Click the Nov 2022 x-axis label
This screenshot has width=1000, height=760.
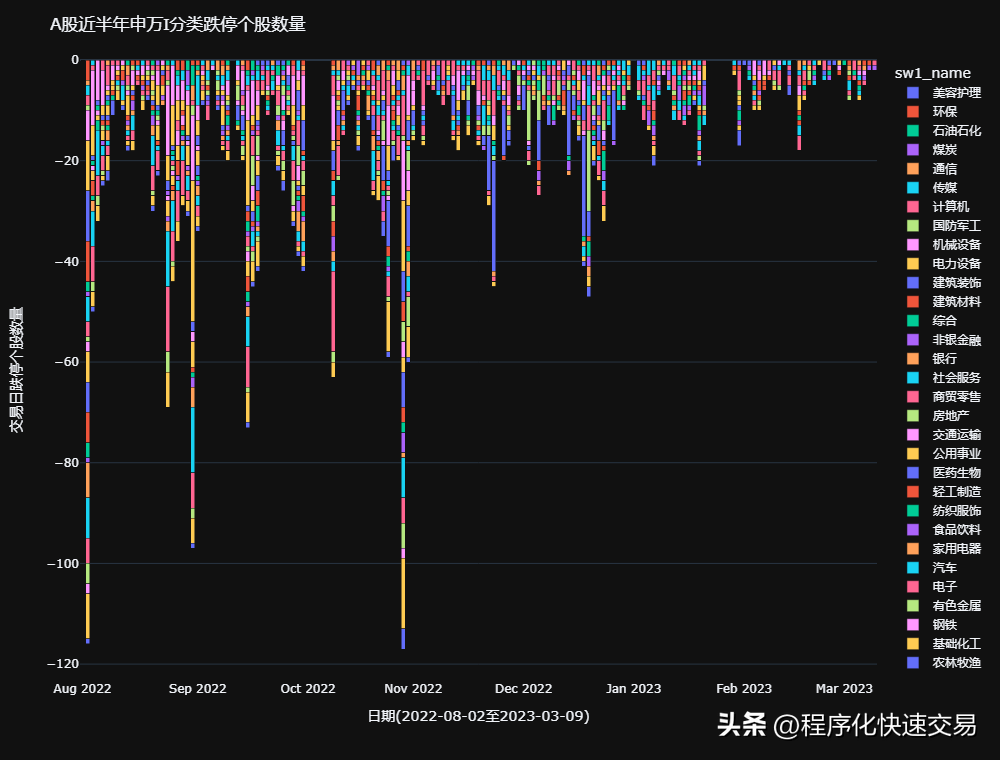[x=413, y=689]
